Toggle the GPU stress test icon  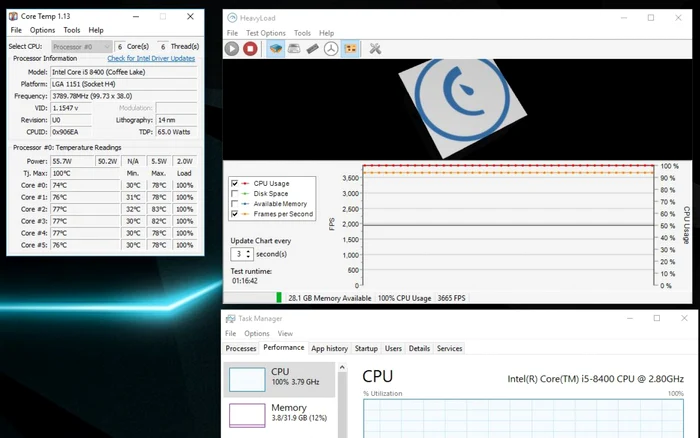350,49
